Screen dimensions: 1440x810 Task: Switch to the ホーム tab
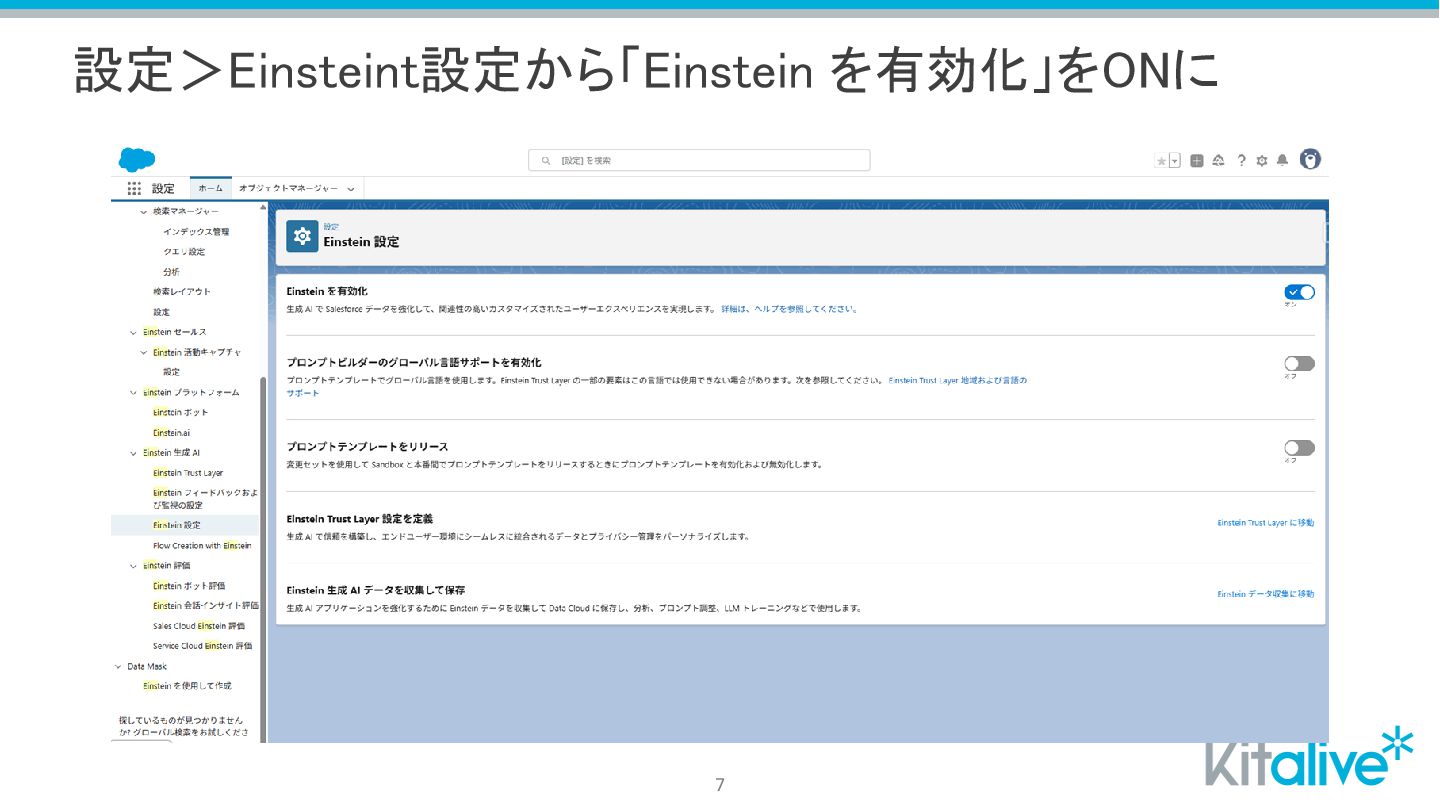[x=210, y=188]
